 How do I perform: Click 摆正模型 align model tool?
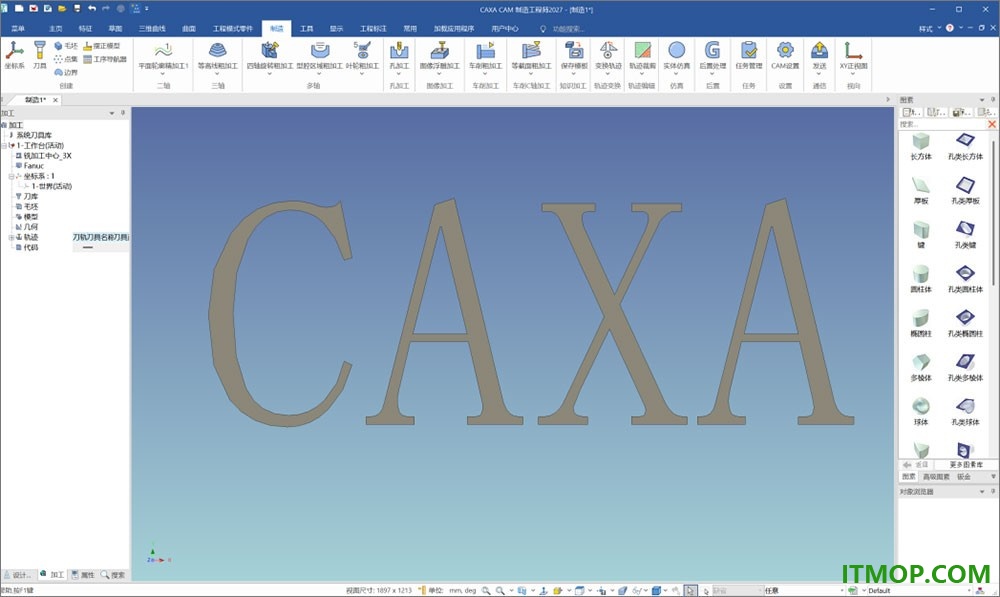[x=101, y=46]
